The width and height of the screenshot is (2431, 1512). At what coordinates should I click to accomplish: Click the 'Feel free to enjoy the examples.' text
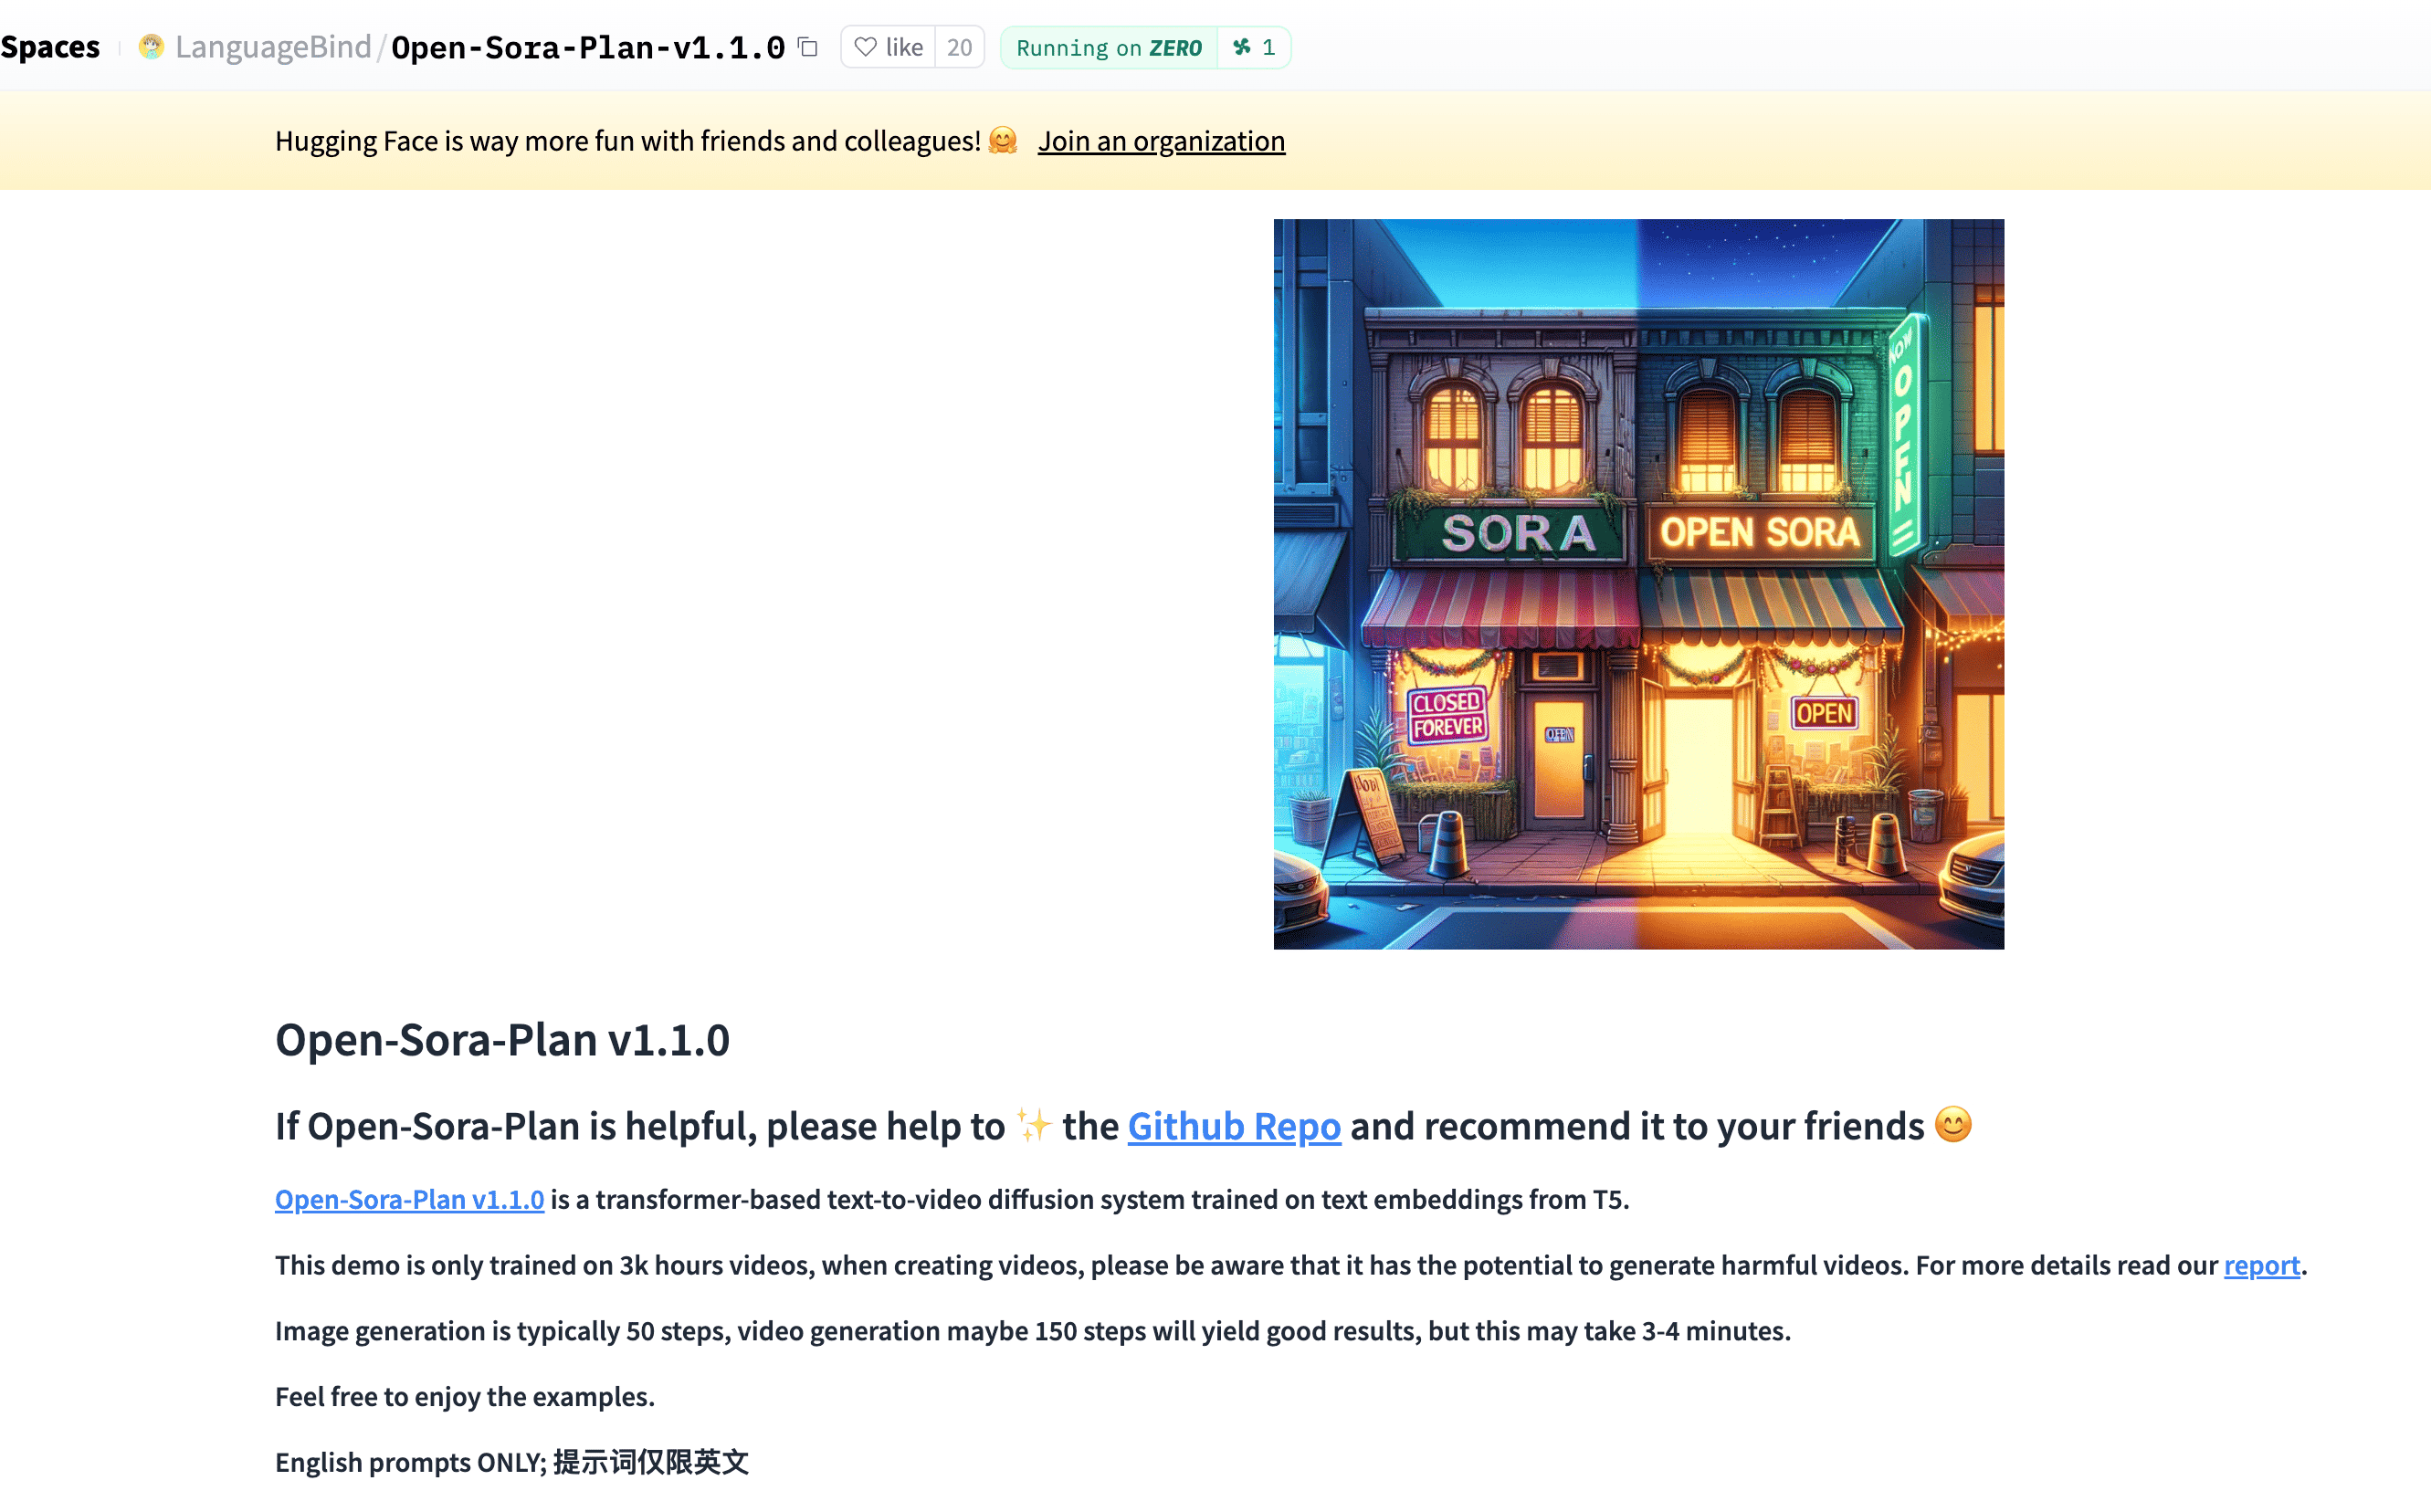(x=465, y=1396)
